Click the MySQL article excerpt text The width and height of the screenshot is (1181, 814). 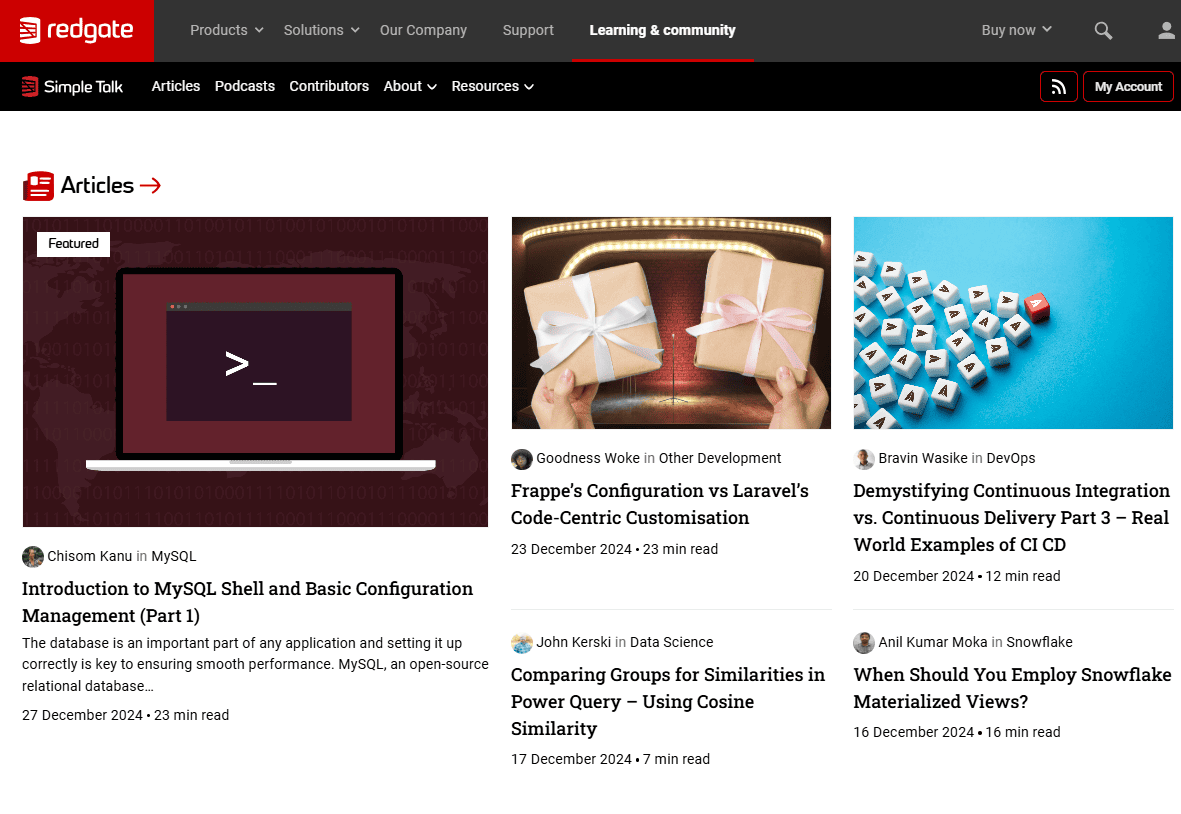pos(255,665)
